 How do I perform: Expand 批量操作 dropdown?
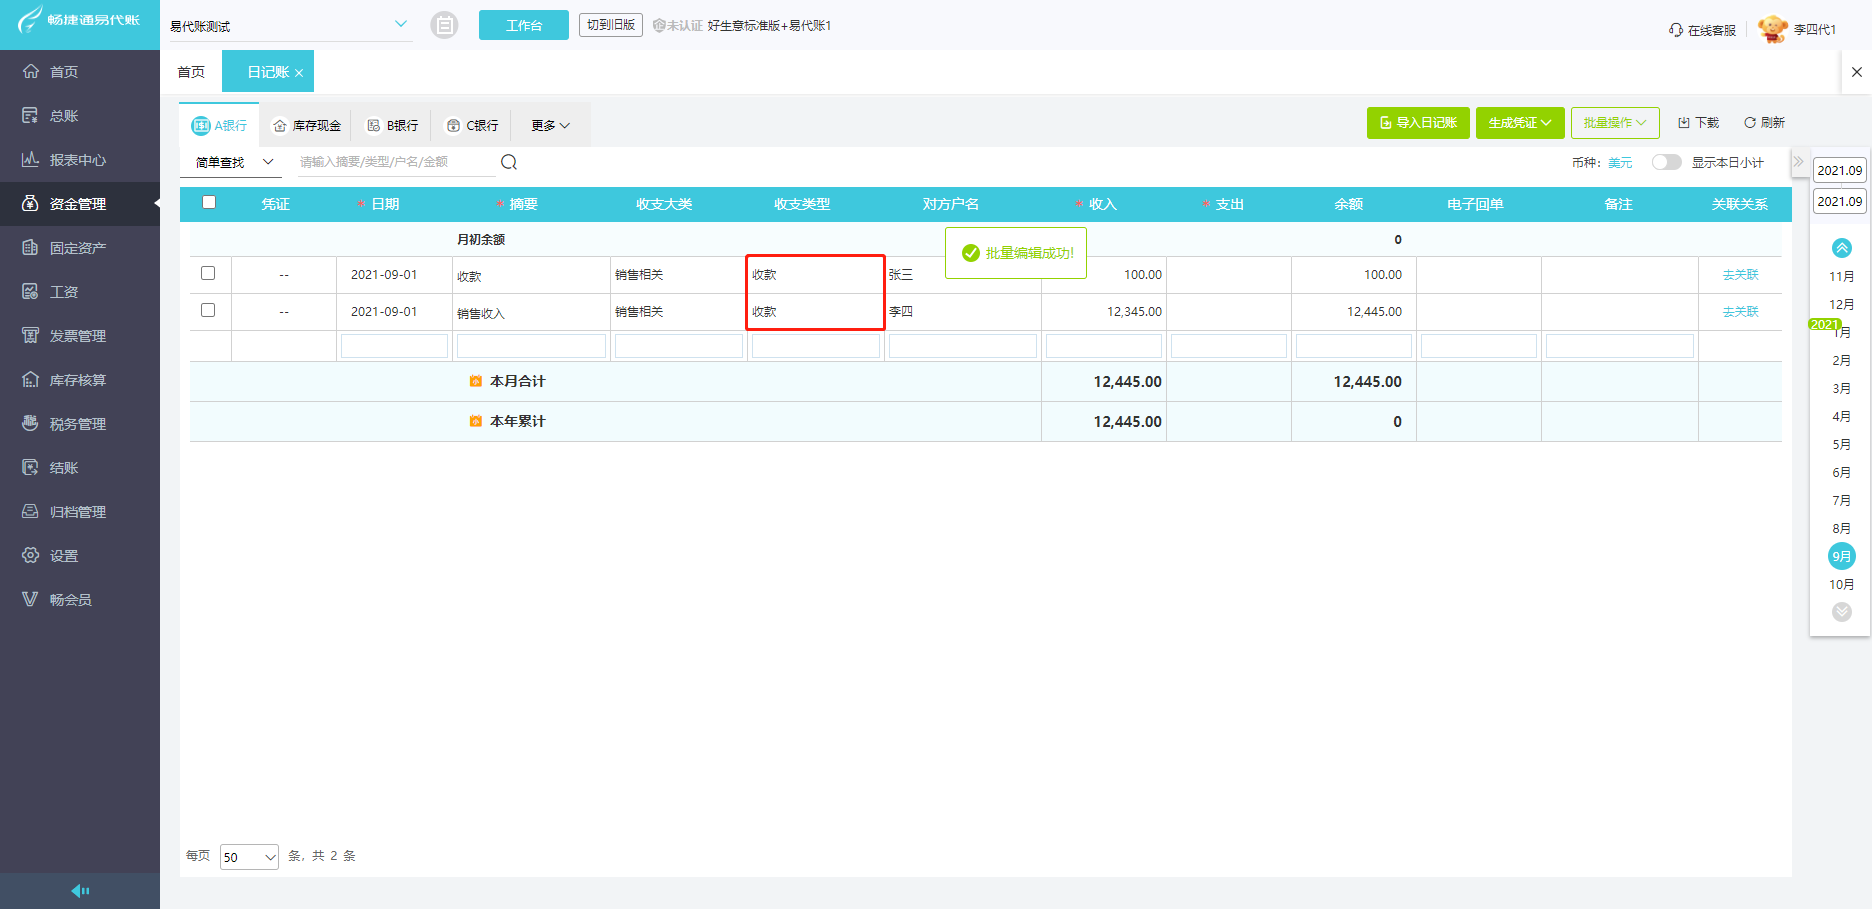pyautogui.click(x=1615, y=123)
